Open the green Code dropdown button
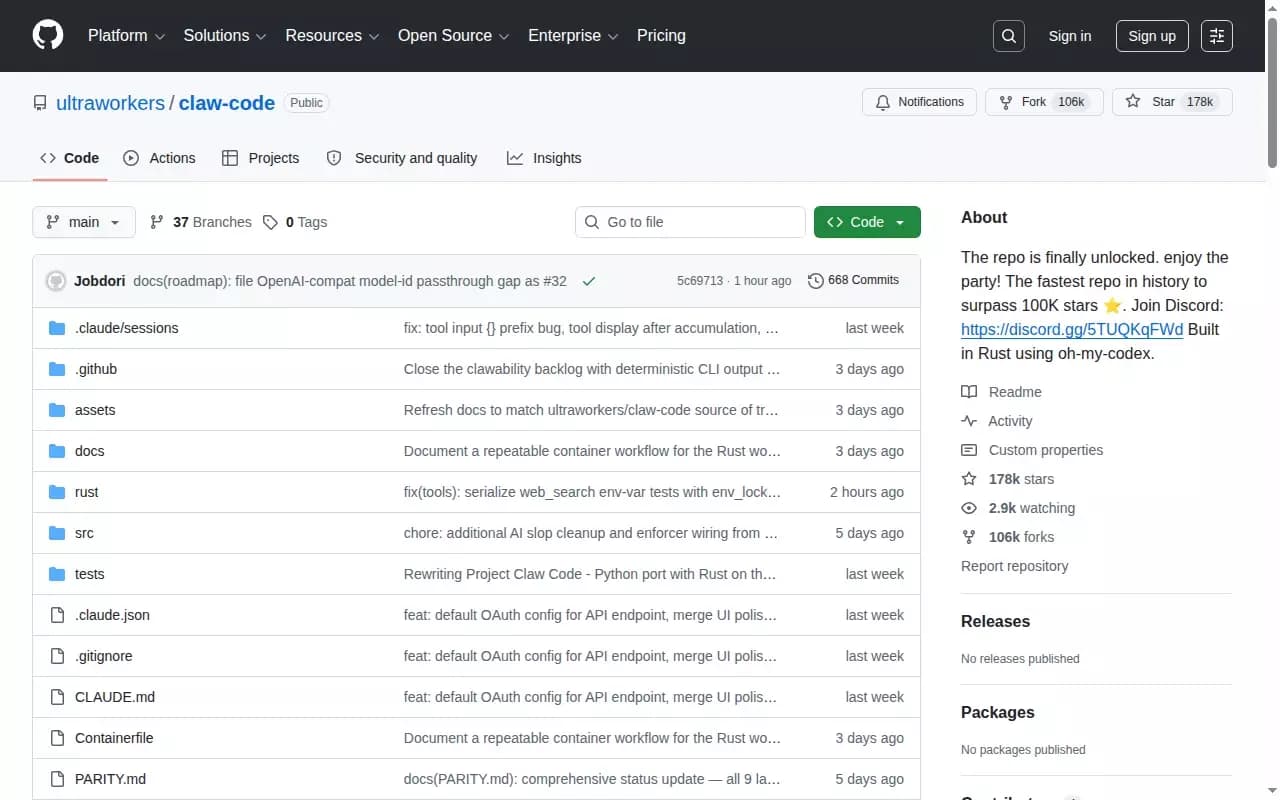1280x800 pixels. tap(867, 222)
